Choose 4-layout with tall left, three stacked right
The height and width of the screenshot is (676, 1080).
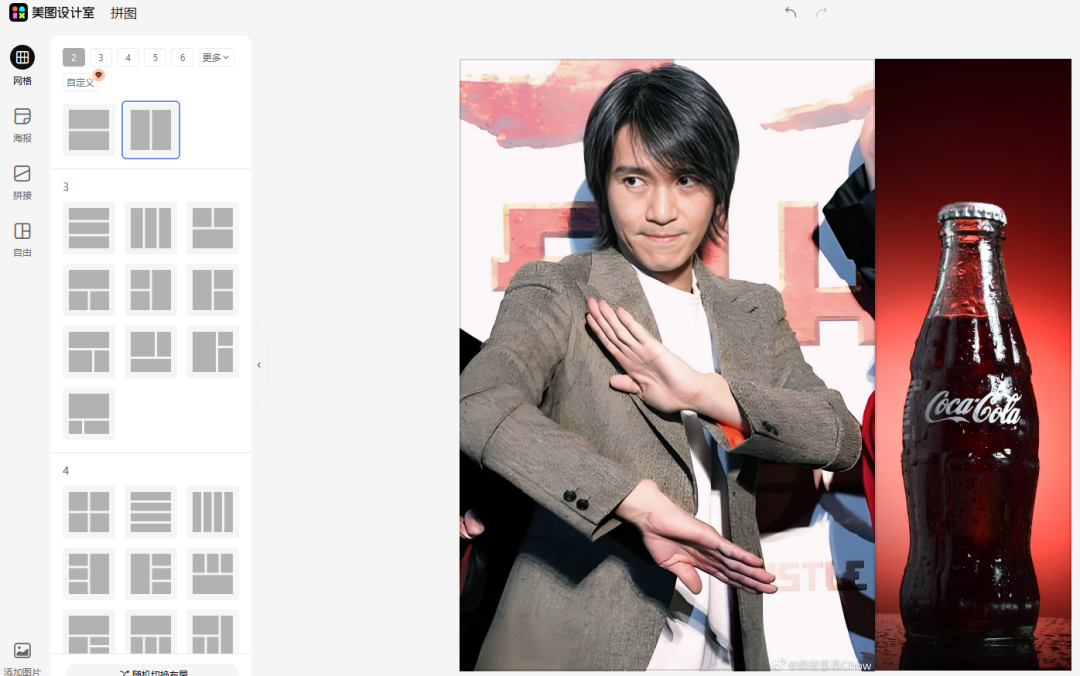[x=151, y=574]
